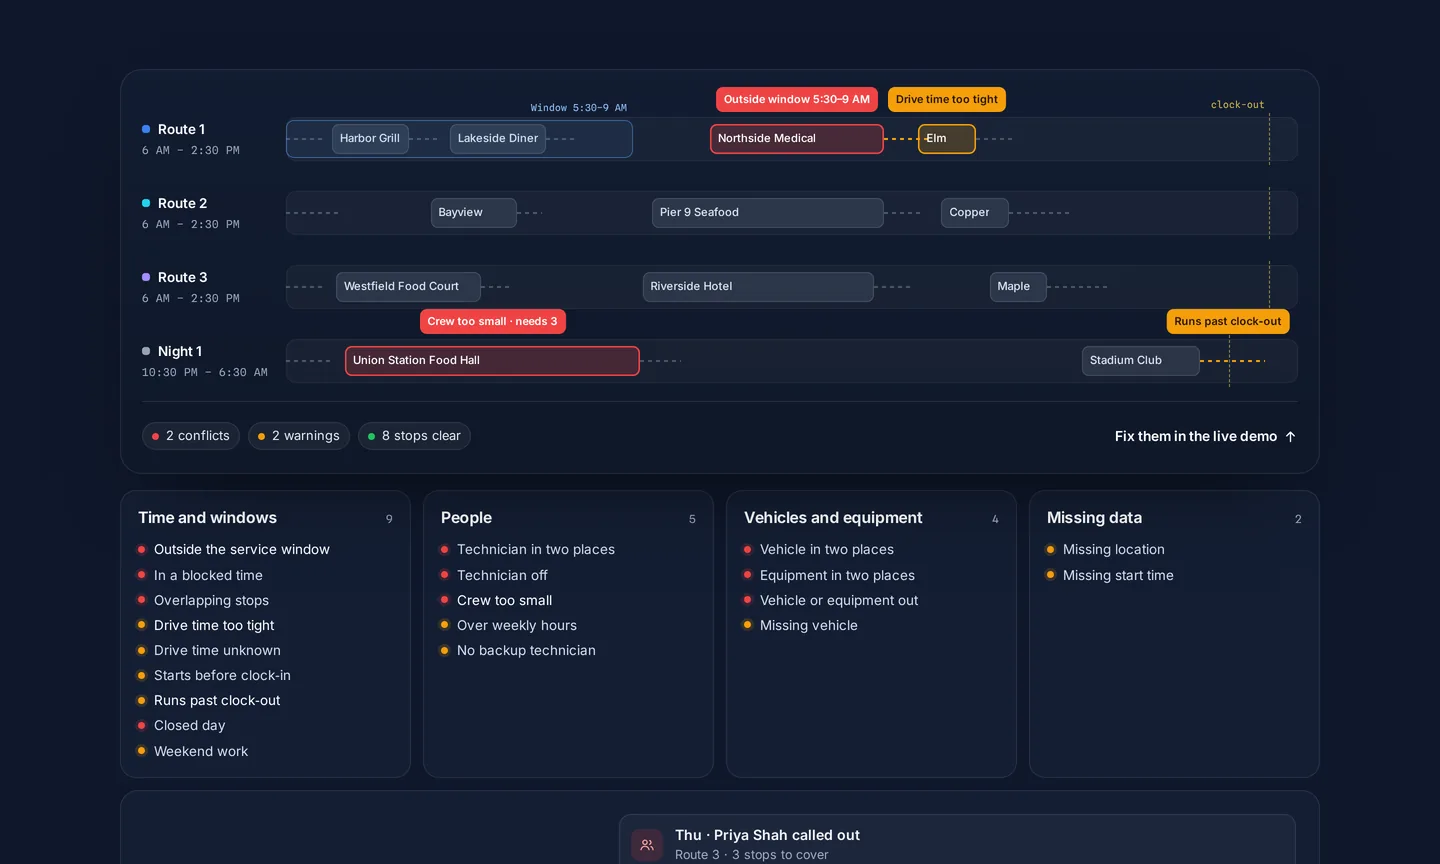Click the arrow icon next to Fix them in the live demo
The width and height of the screenshot is (1440, 864).
[1290, 437]
